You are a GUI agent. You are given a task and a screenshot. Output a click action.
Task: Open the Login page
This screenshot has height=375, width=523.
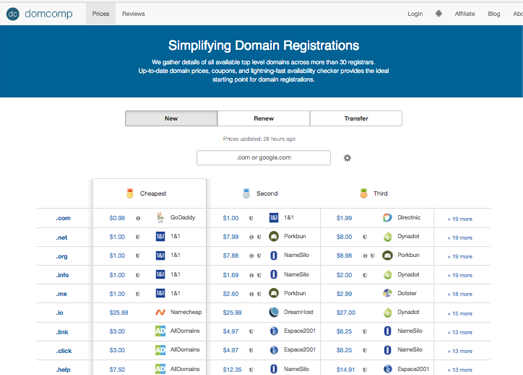pyautogui.click(x=415, y=14)
